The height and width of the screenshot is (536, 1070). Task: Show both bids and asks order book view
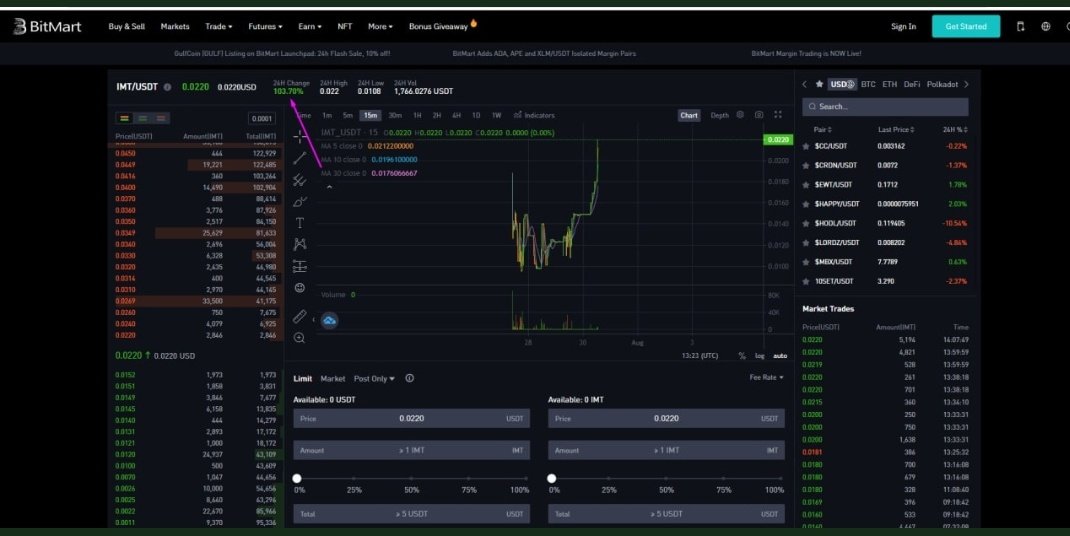124,118
